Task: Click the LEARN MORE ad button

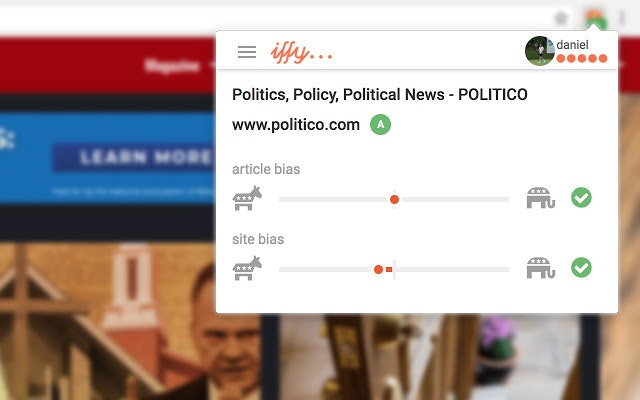Action: (x=134, y=157)
